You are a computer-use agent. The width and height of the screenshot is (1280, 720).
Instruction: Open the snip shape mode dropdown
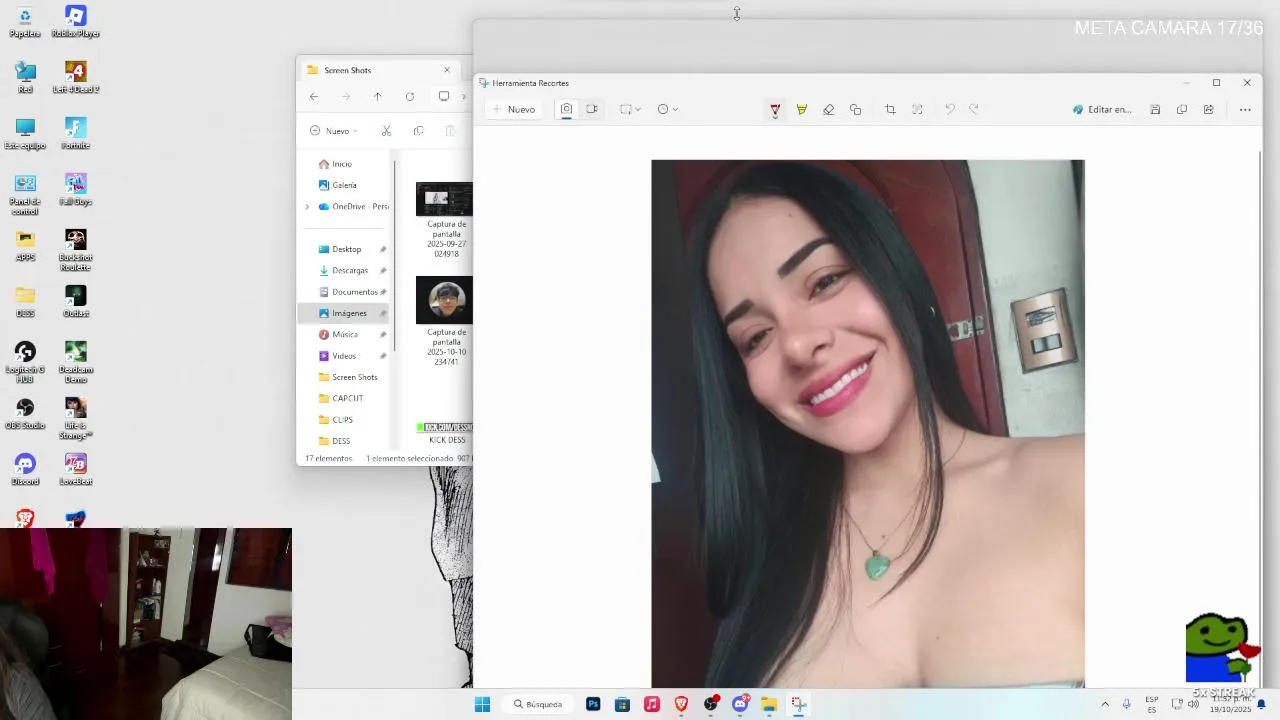629,109
